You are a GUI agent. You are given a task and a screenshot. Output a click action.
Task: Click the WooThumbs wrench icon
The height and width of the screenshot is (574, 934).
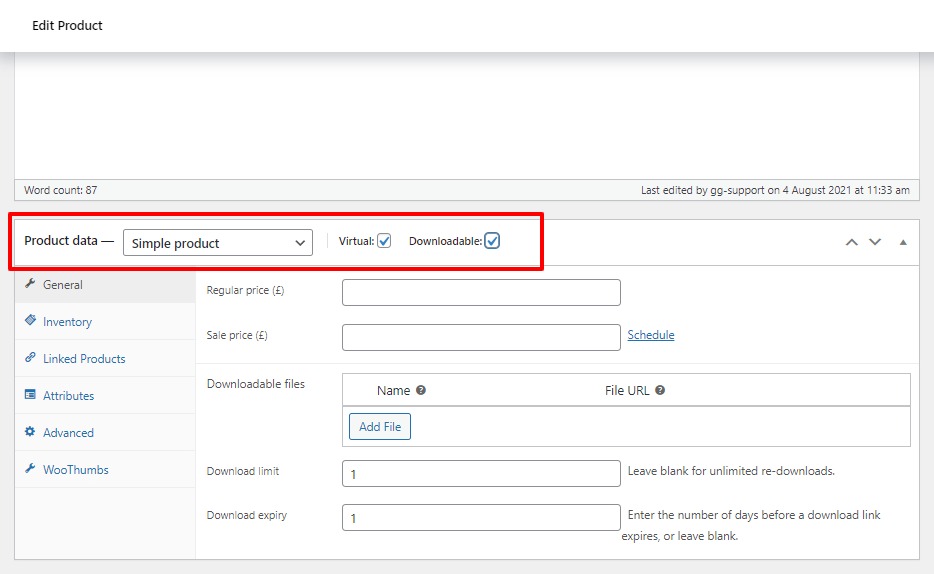point(30,468)
